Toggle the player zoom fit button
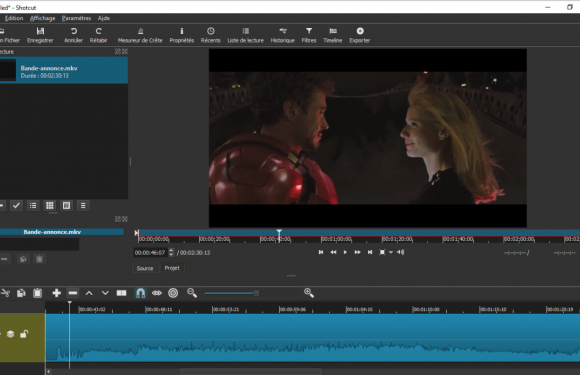580x375 pixels. pyautogui.click(x=382, y=252)
